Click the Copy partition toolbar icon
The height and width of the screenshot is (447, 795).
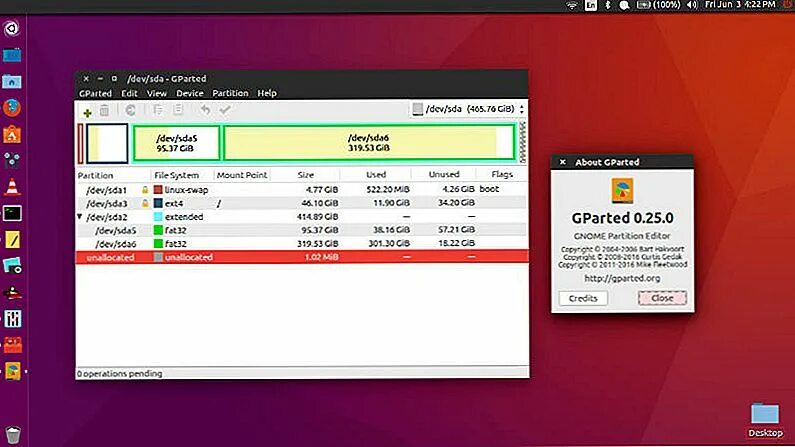pos(158,109)
